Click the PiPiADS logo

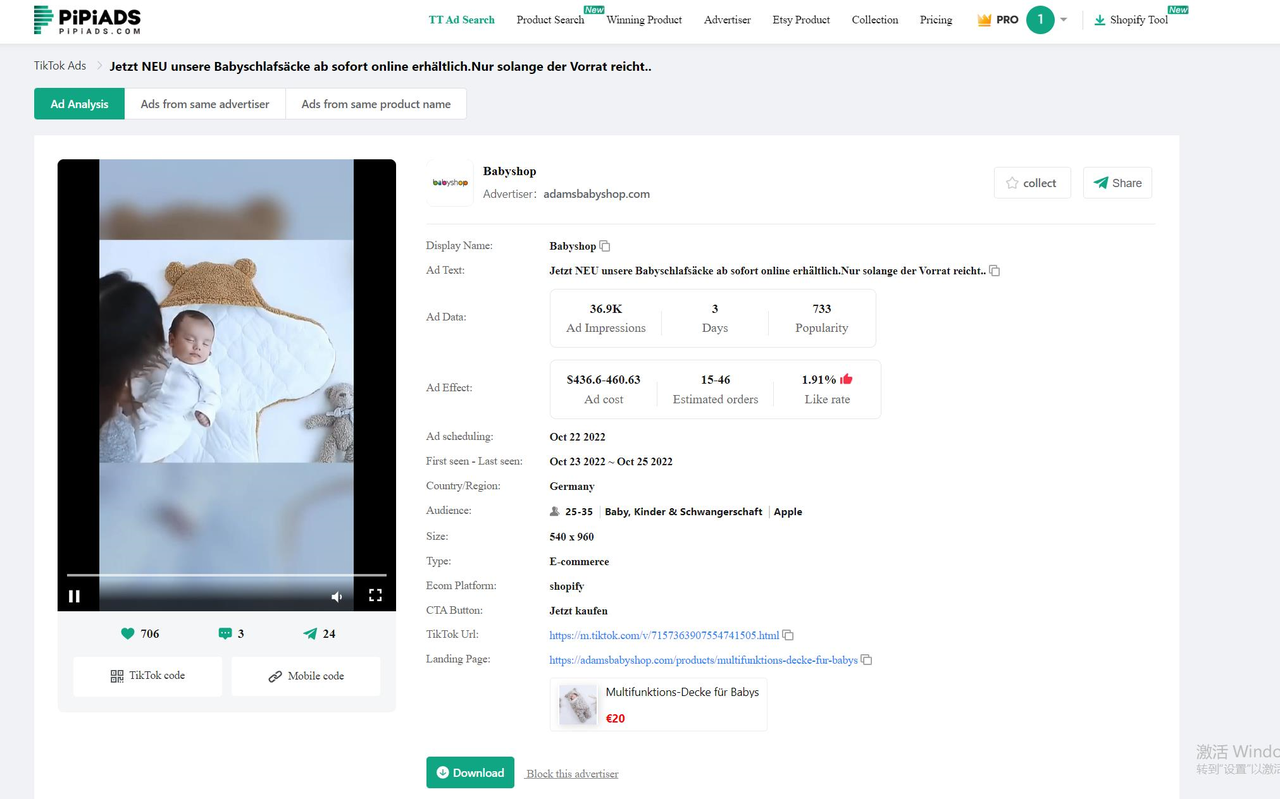[87, 20]
